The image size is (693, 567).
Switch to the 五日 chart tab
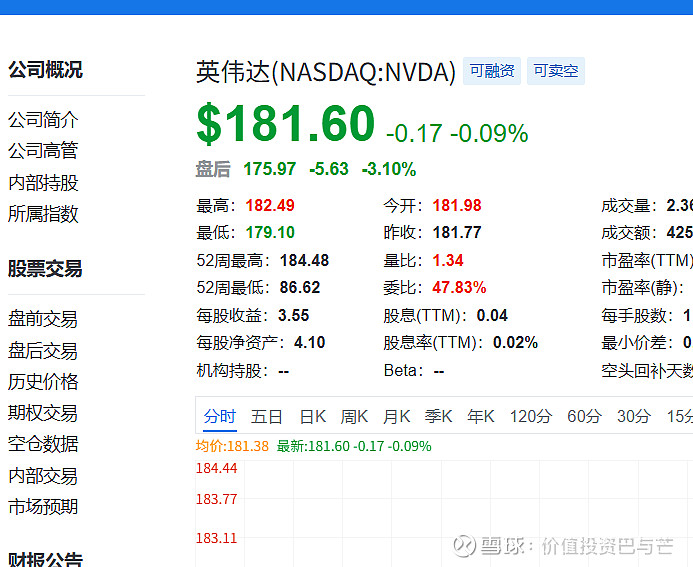click(267, 416)
